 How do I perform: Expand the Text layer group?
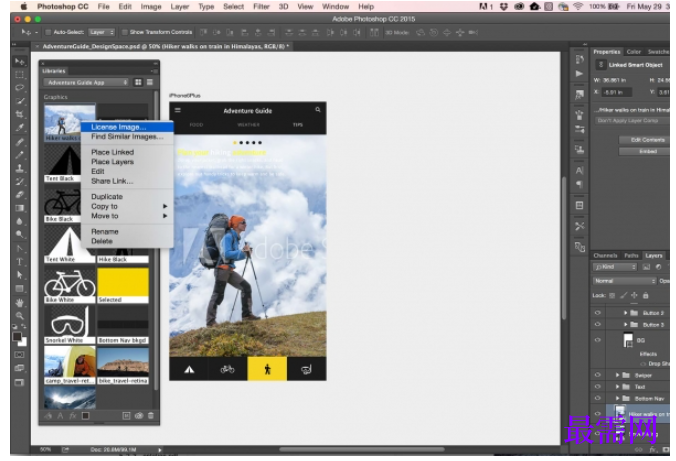617,387
